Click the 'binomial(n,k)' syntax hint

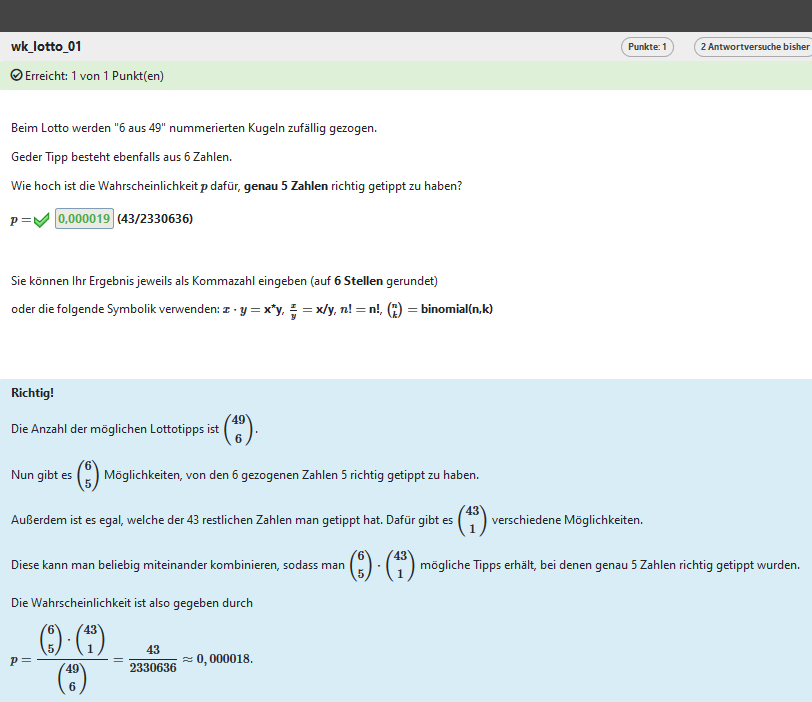point(457,309)
